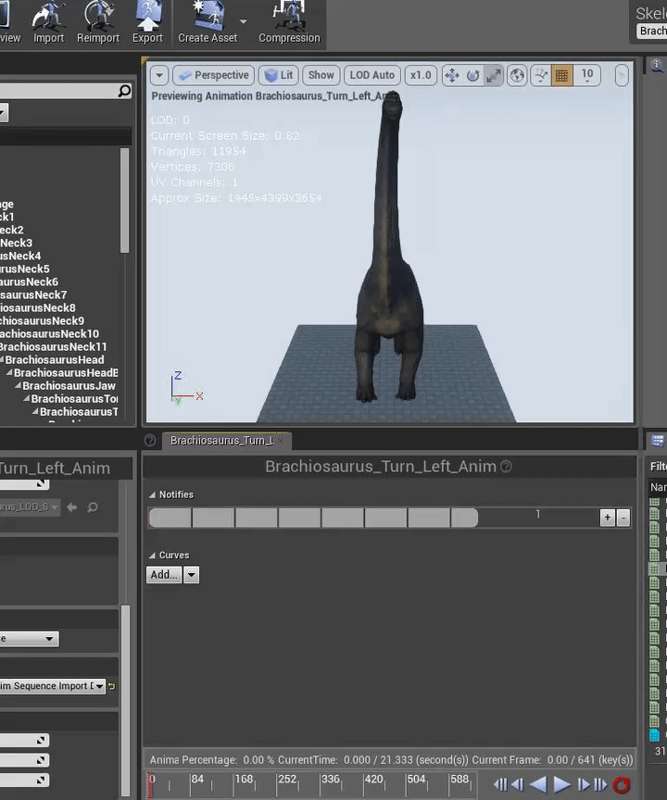Collapse the Curves section
This screenshot has height=800, width=667.
click(x=152, y=555)
